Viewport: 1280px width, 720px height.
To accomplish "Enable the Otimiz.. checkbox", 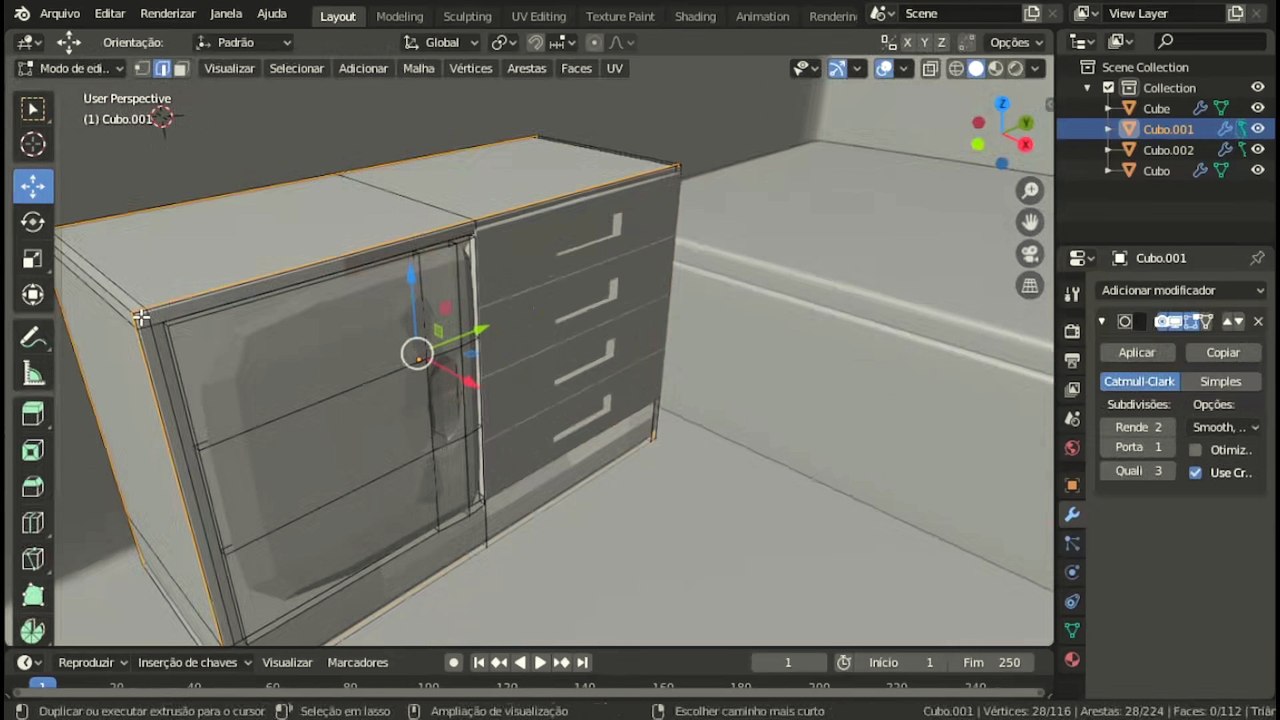I will [x=1195, y=450].
